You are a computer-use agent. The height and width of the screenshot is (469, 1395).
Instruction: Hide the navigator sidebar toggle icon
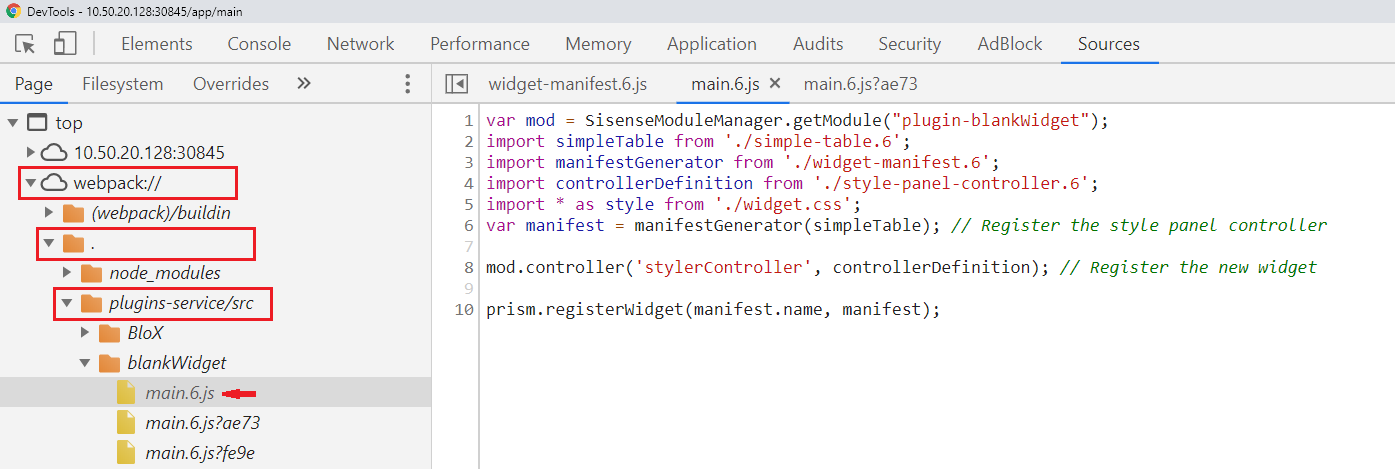(456, 84)
